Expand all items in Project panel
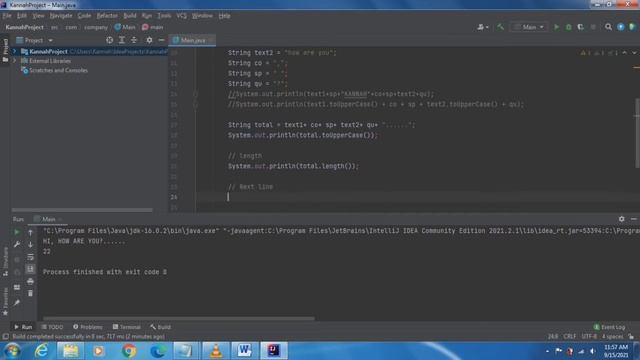The height and width of the screenshot is (360, 640). 122,40
